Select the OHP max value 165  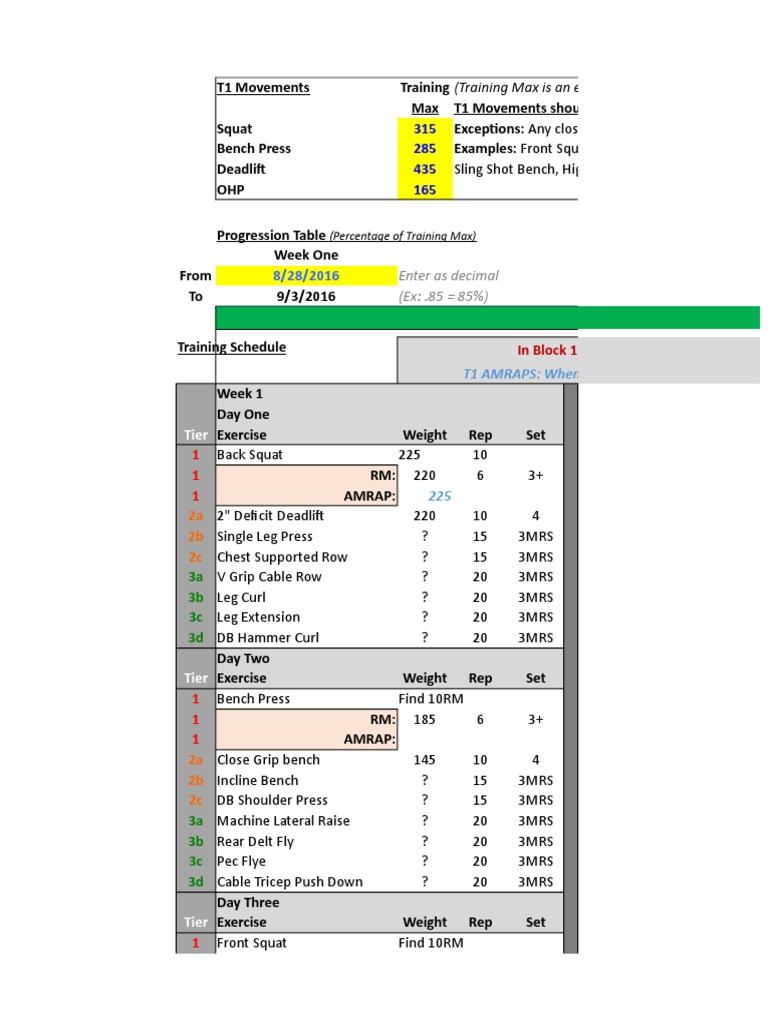pos(424,190)
